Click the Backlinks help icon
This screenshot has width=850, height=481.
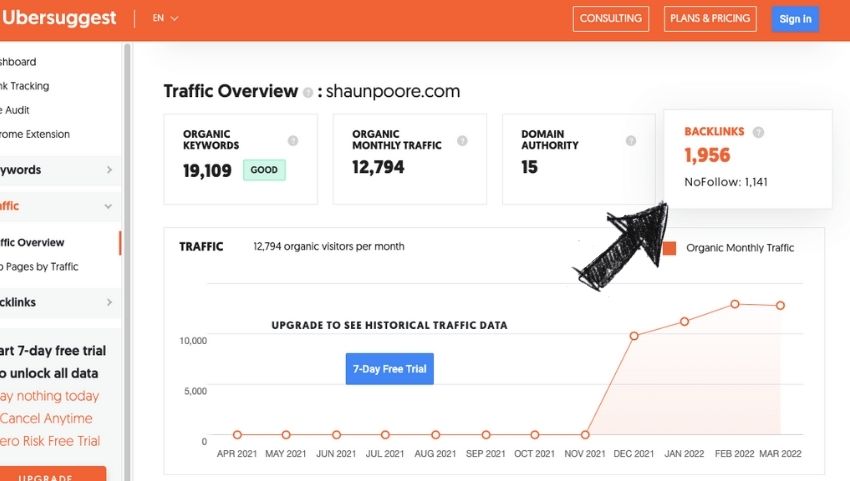pyautogui.click(x=758, y=132)
